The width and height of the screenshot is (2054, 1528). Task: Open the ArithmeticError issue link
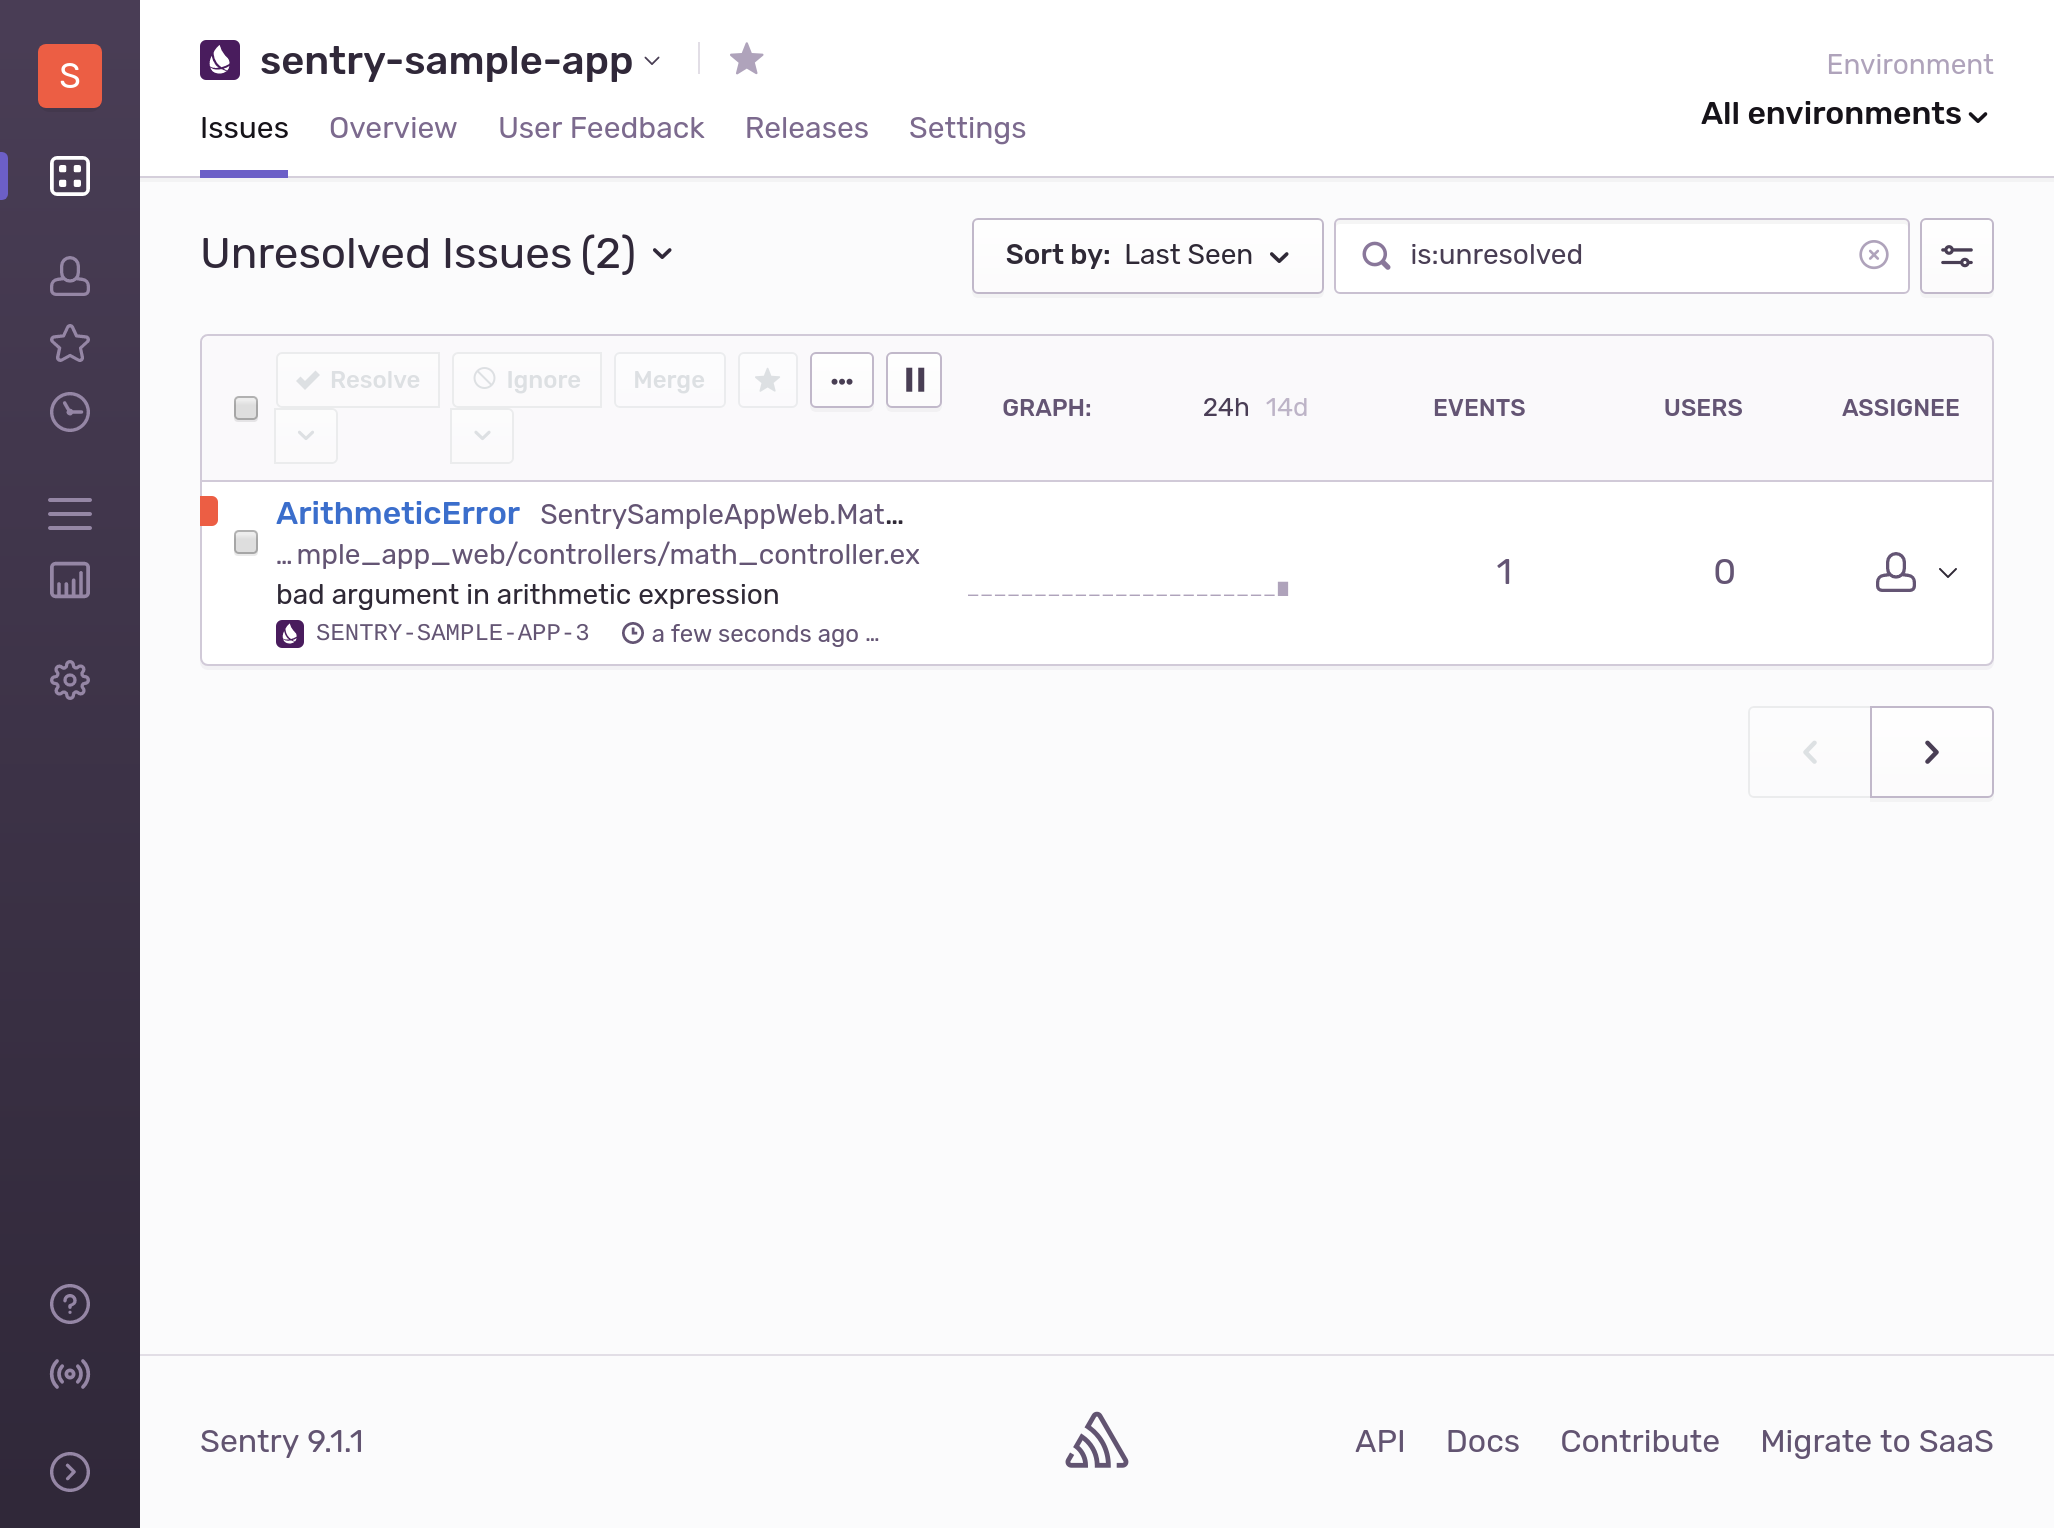(x=398, y=513)
